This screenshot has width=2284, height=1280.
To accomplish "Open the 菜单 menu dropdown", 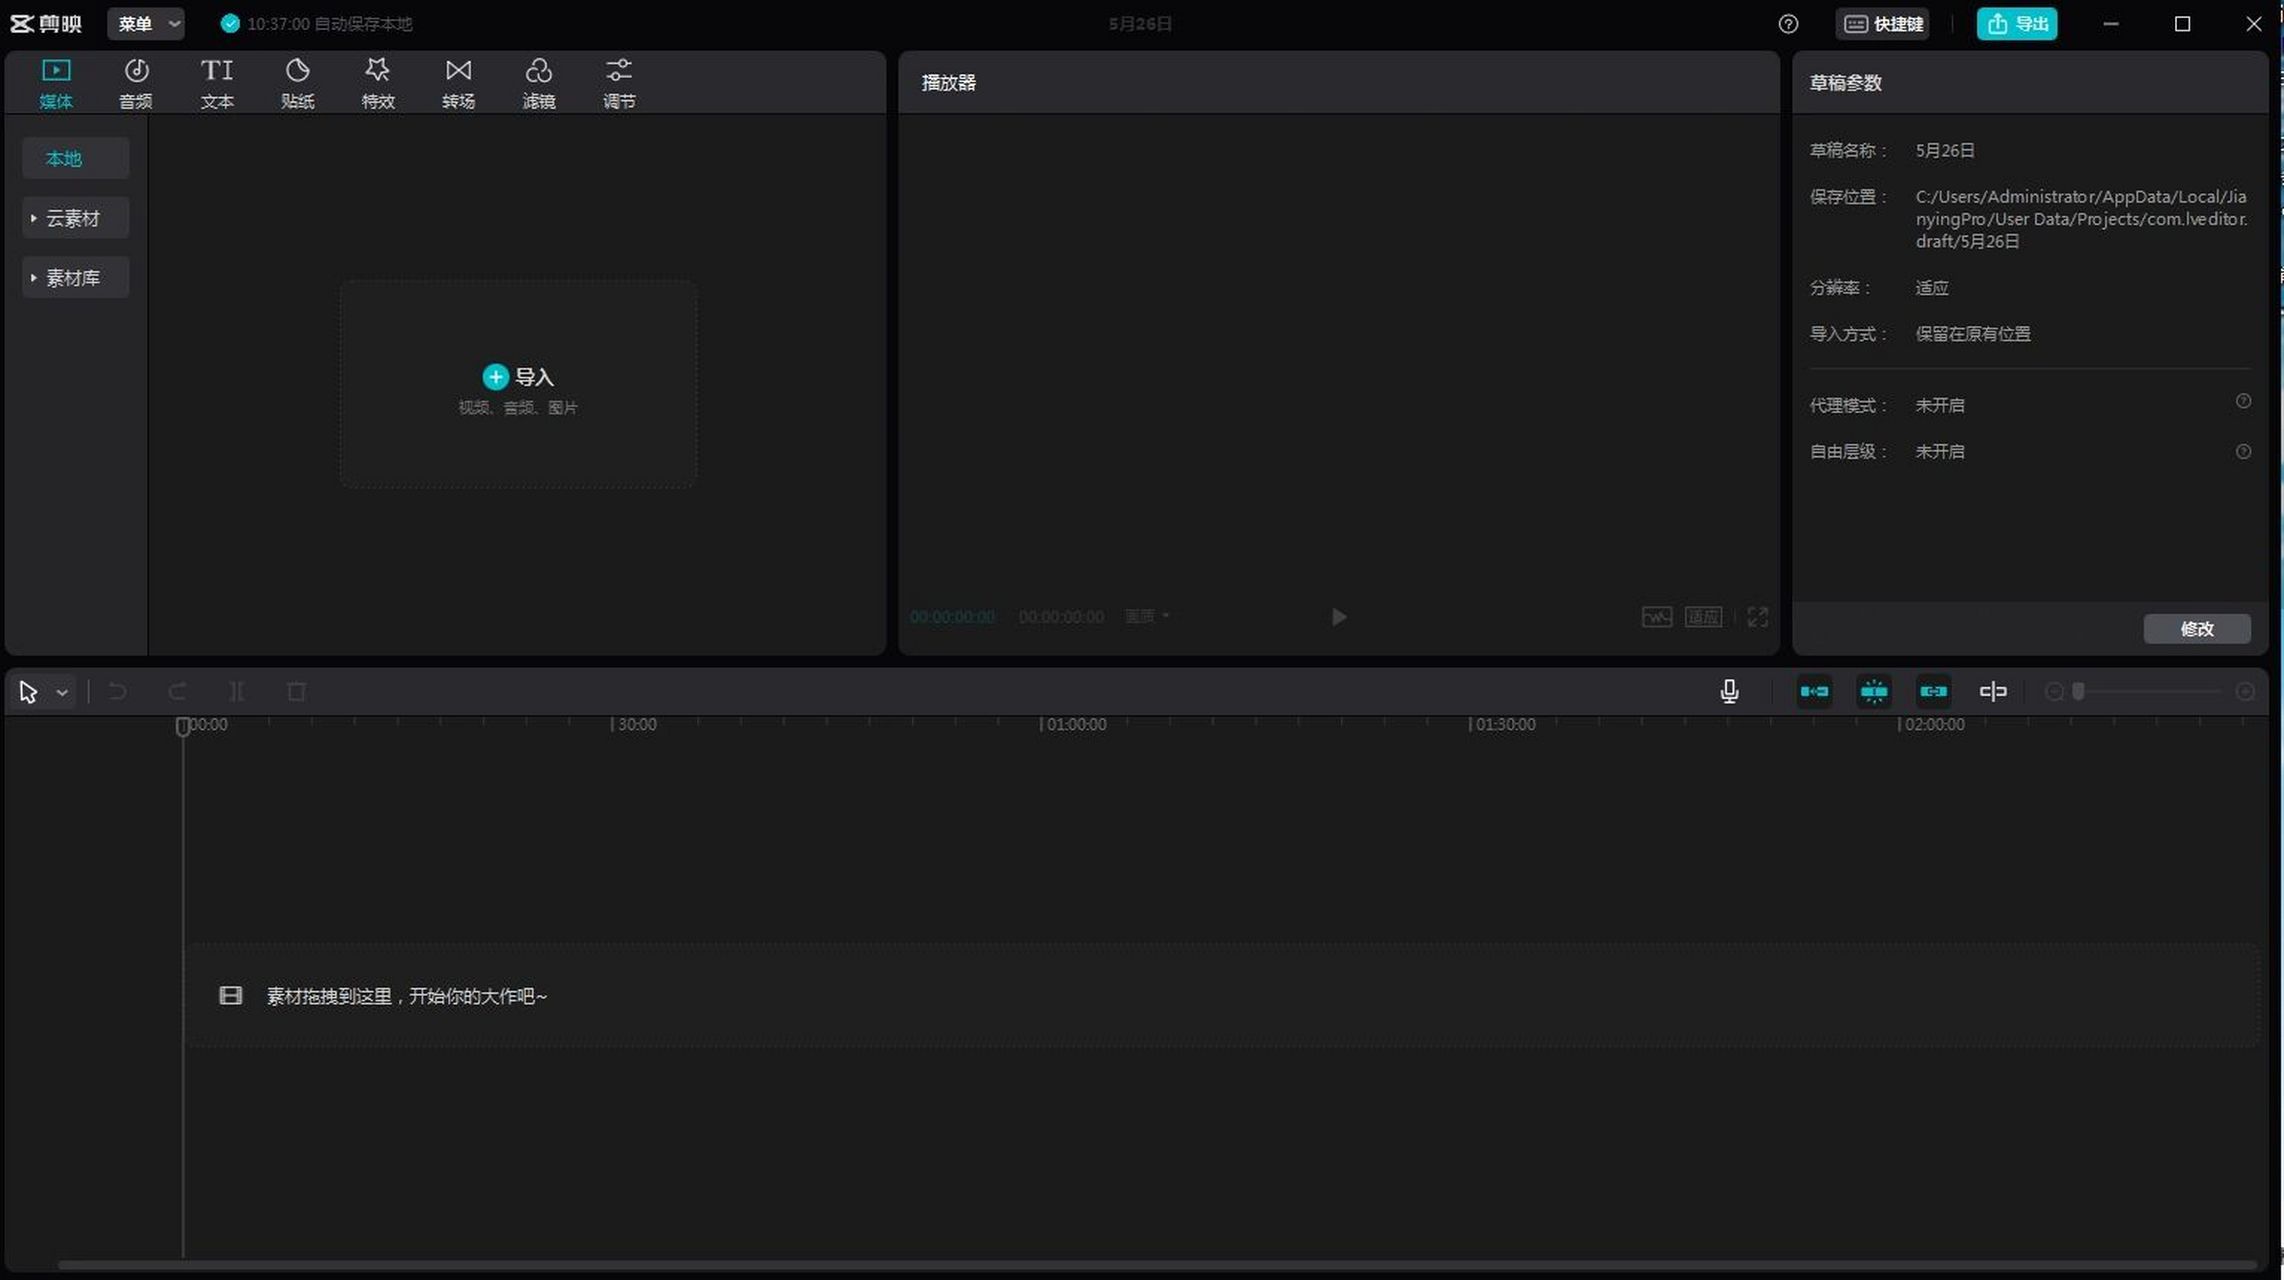I will point(146,23).
